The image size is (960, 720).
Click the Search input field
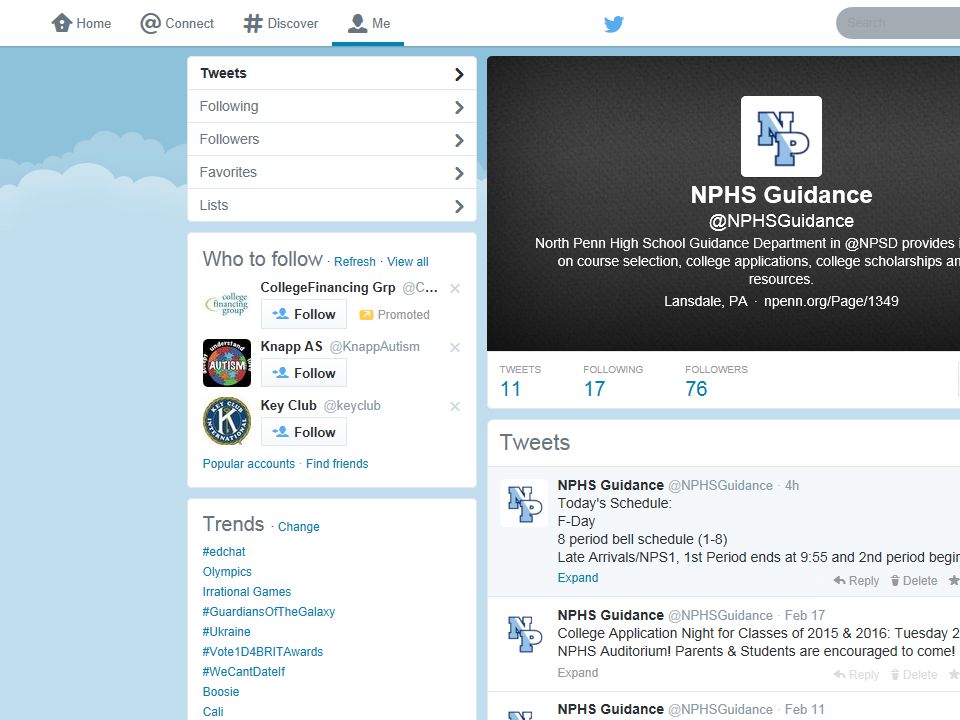coord(898,23)
